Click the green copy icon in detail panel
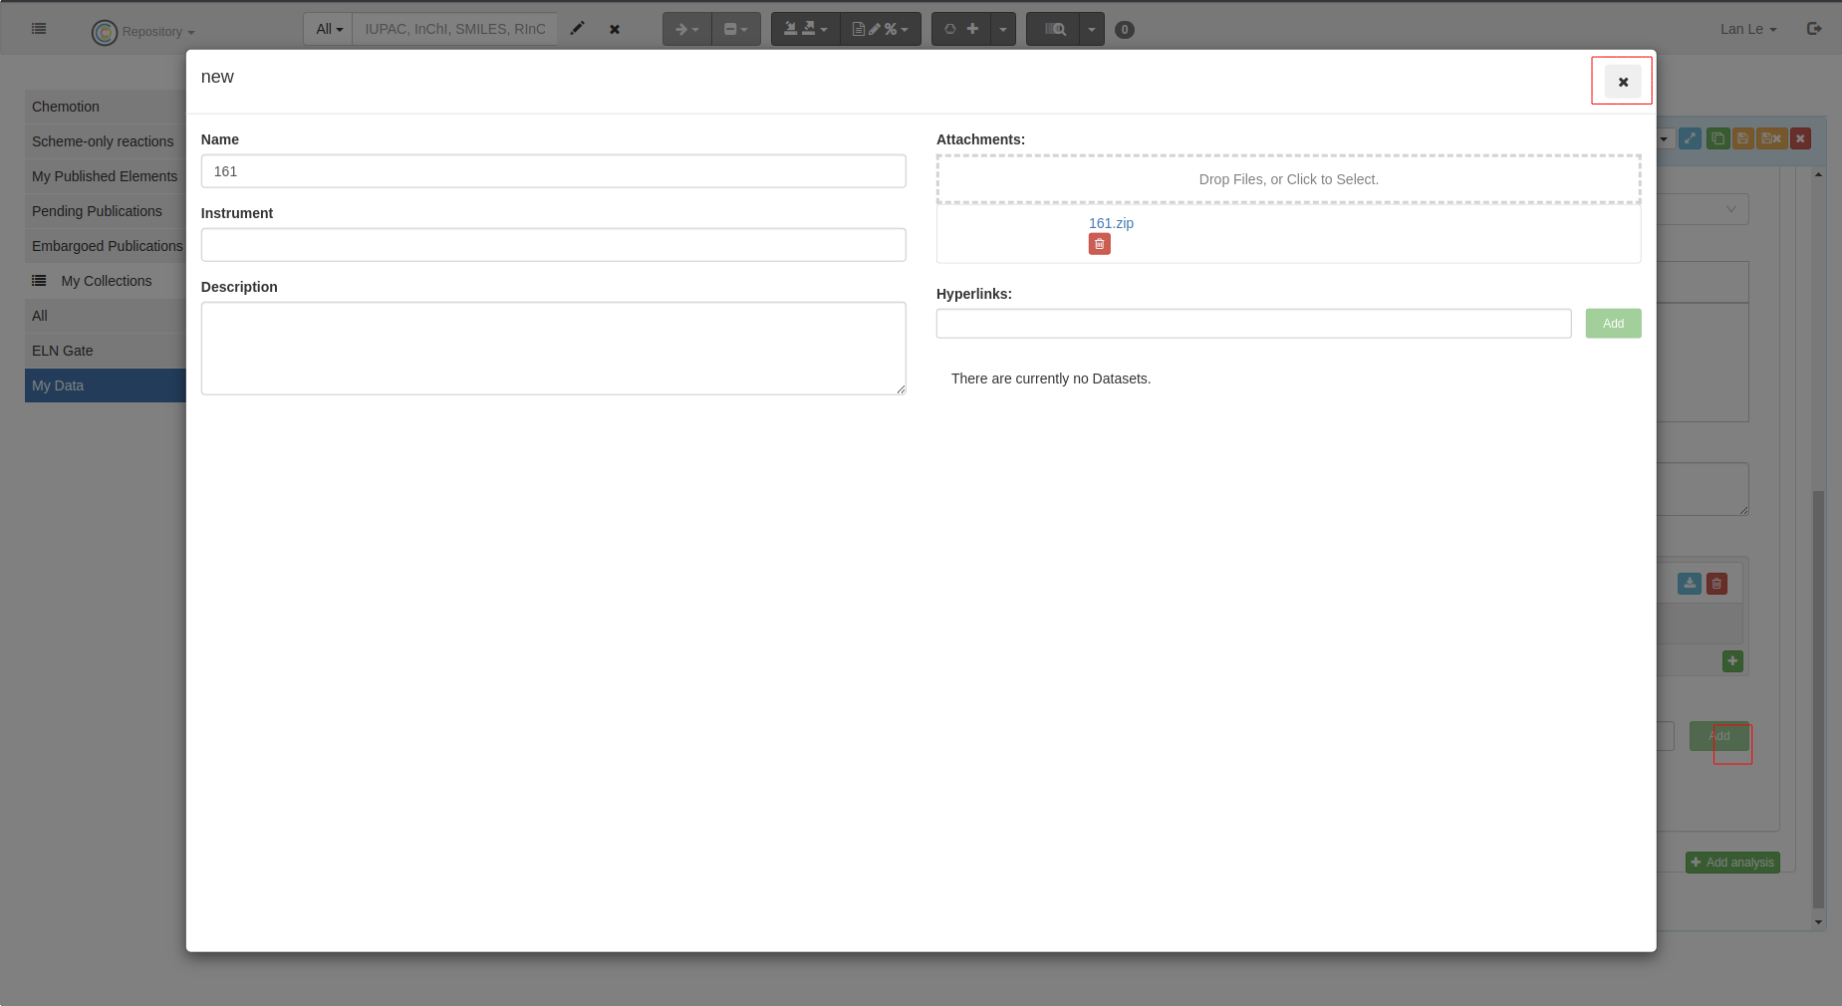Screen dimensions: 1842x1006 [x=1717, y=139]
